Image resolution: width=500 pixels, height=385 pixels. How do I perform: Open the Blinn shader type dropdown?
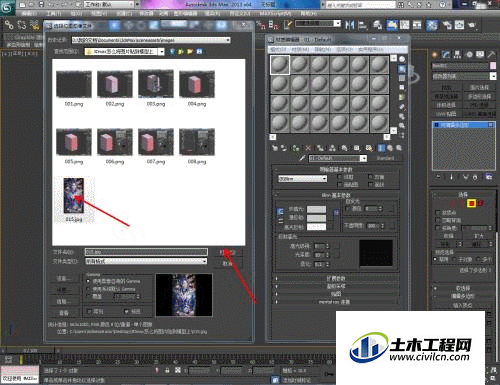coord(324,179)
